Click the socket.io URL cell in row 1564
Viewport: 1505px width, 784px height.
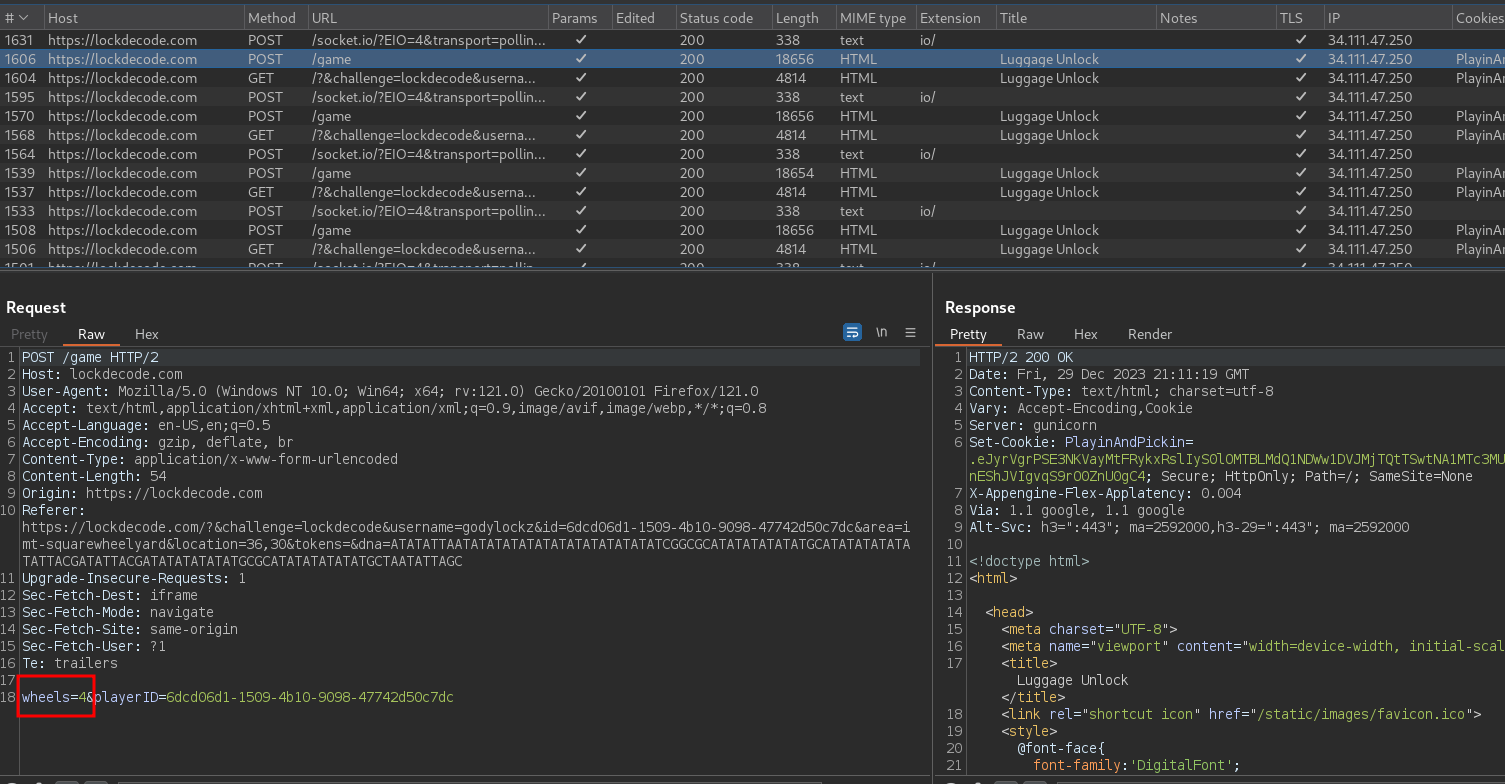(429, 154)
